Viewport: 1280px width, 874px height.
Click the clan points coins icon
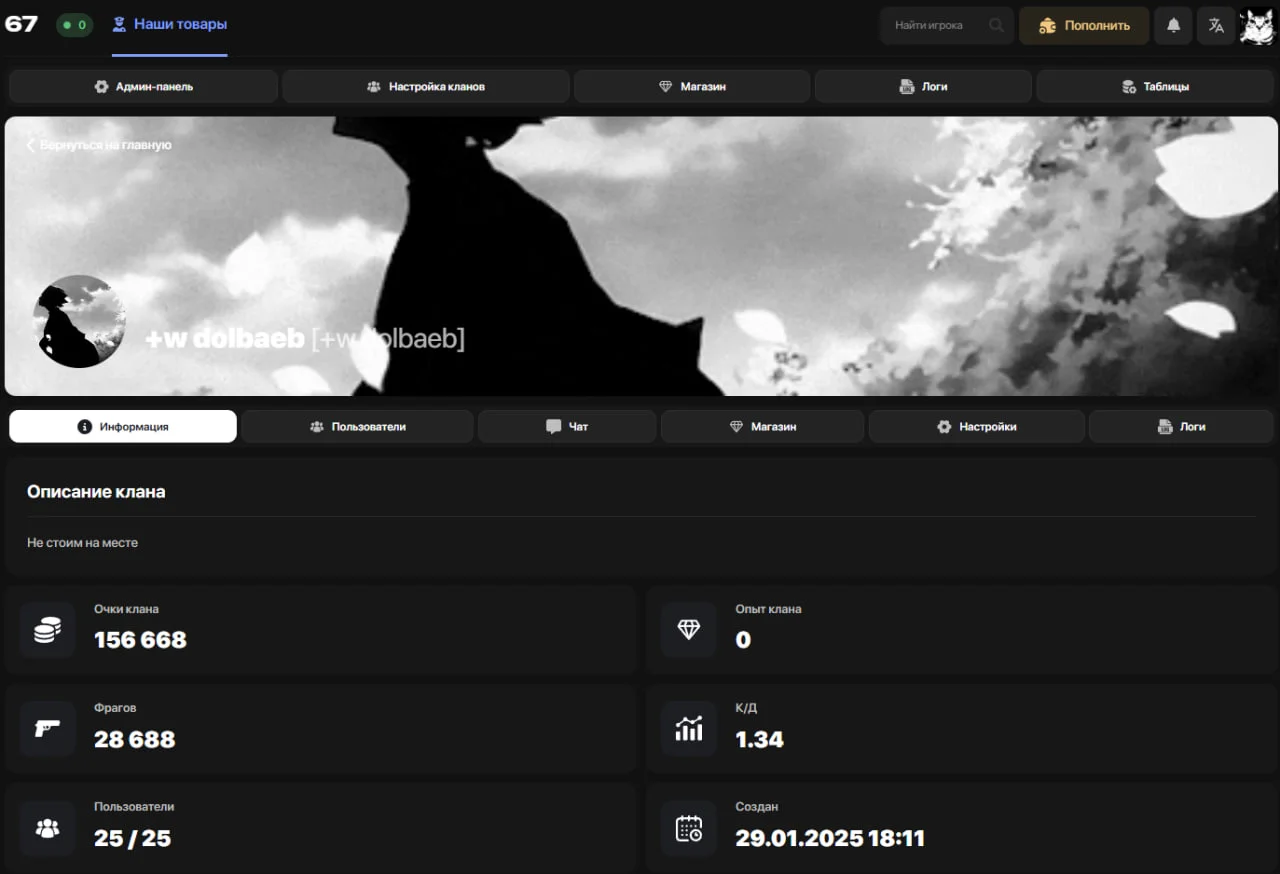(47, 630)
